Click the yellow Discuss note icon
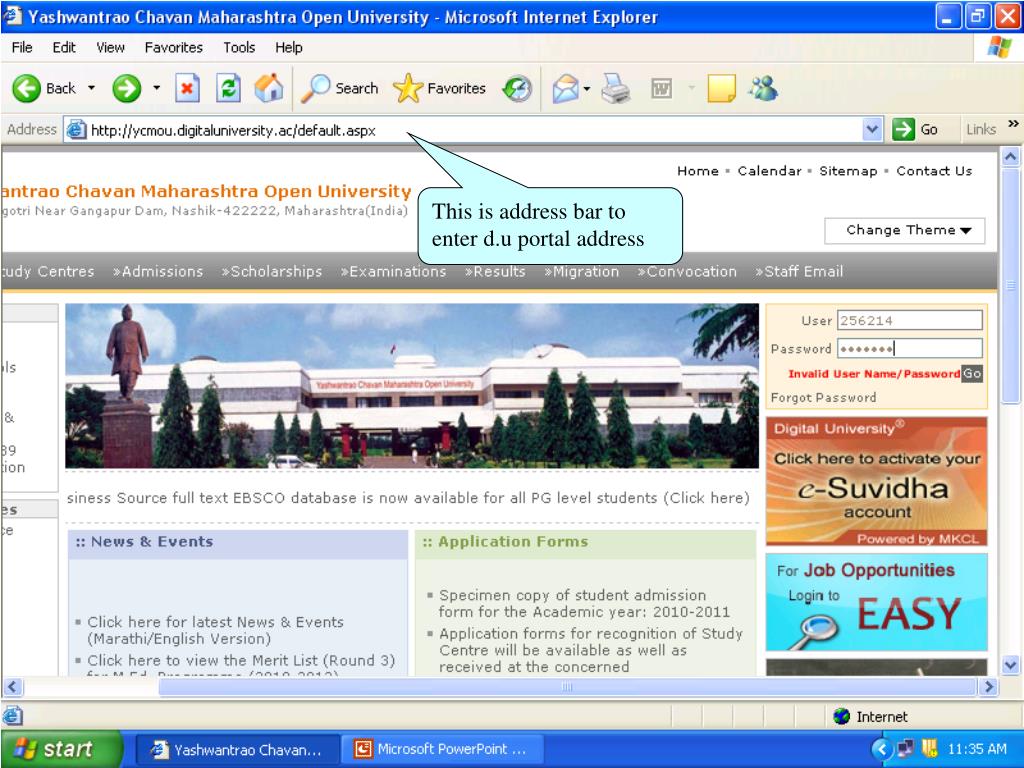This screenshot has height=768, width=1024. [721, 88]
